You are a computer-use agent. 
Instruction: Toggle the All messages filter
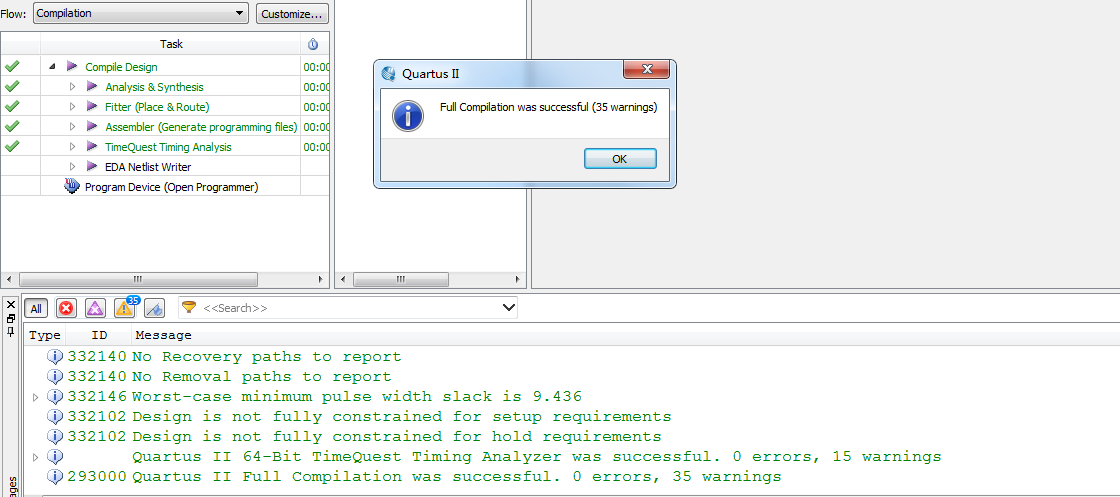click(36, 308)
